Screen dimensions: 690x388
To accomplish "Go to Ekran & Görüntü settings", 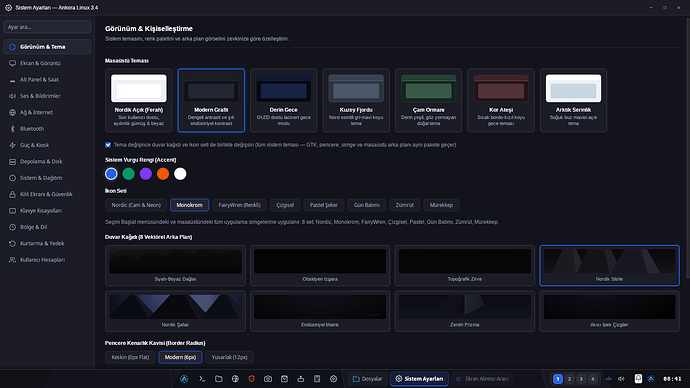I will [47, 63].
